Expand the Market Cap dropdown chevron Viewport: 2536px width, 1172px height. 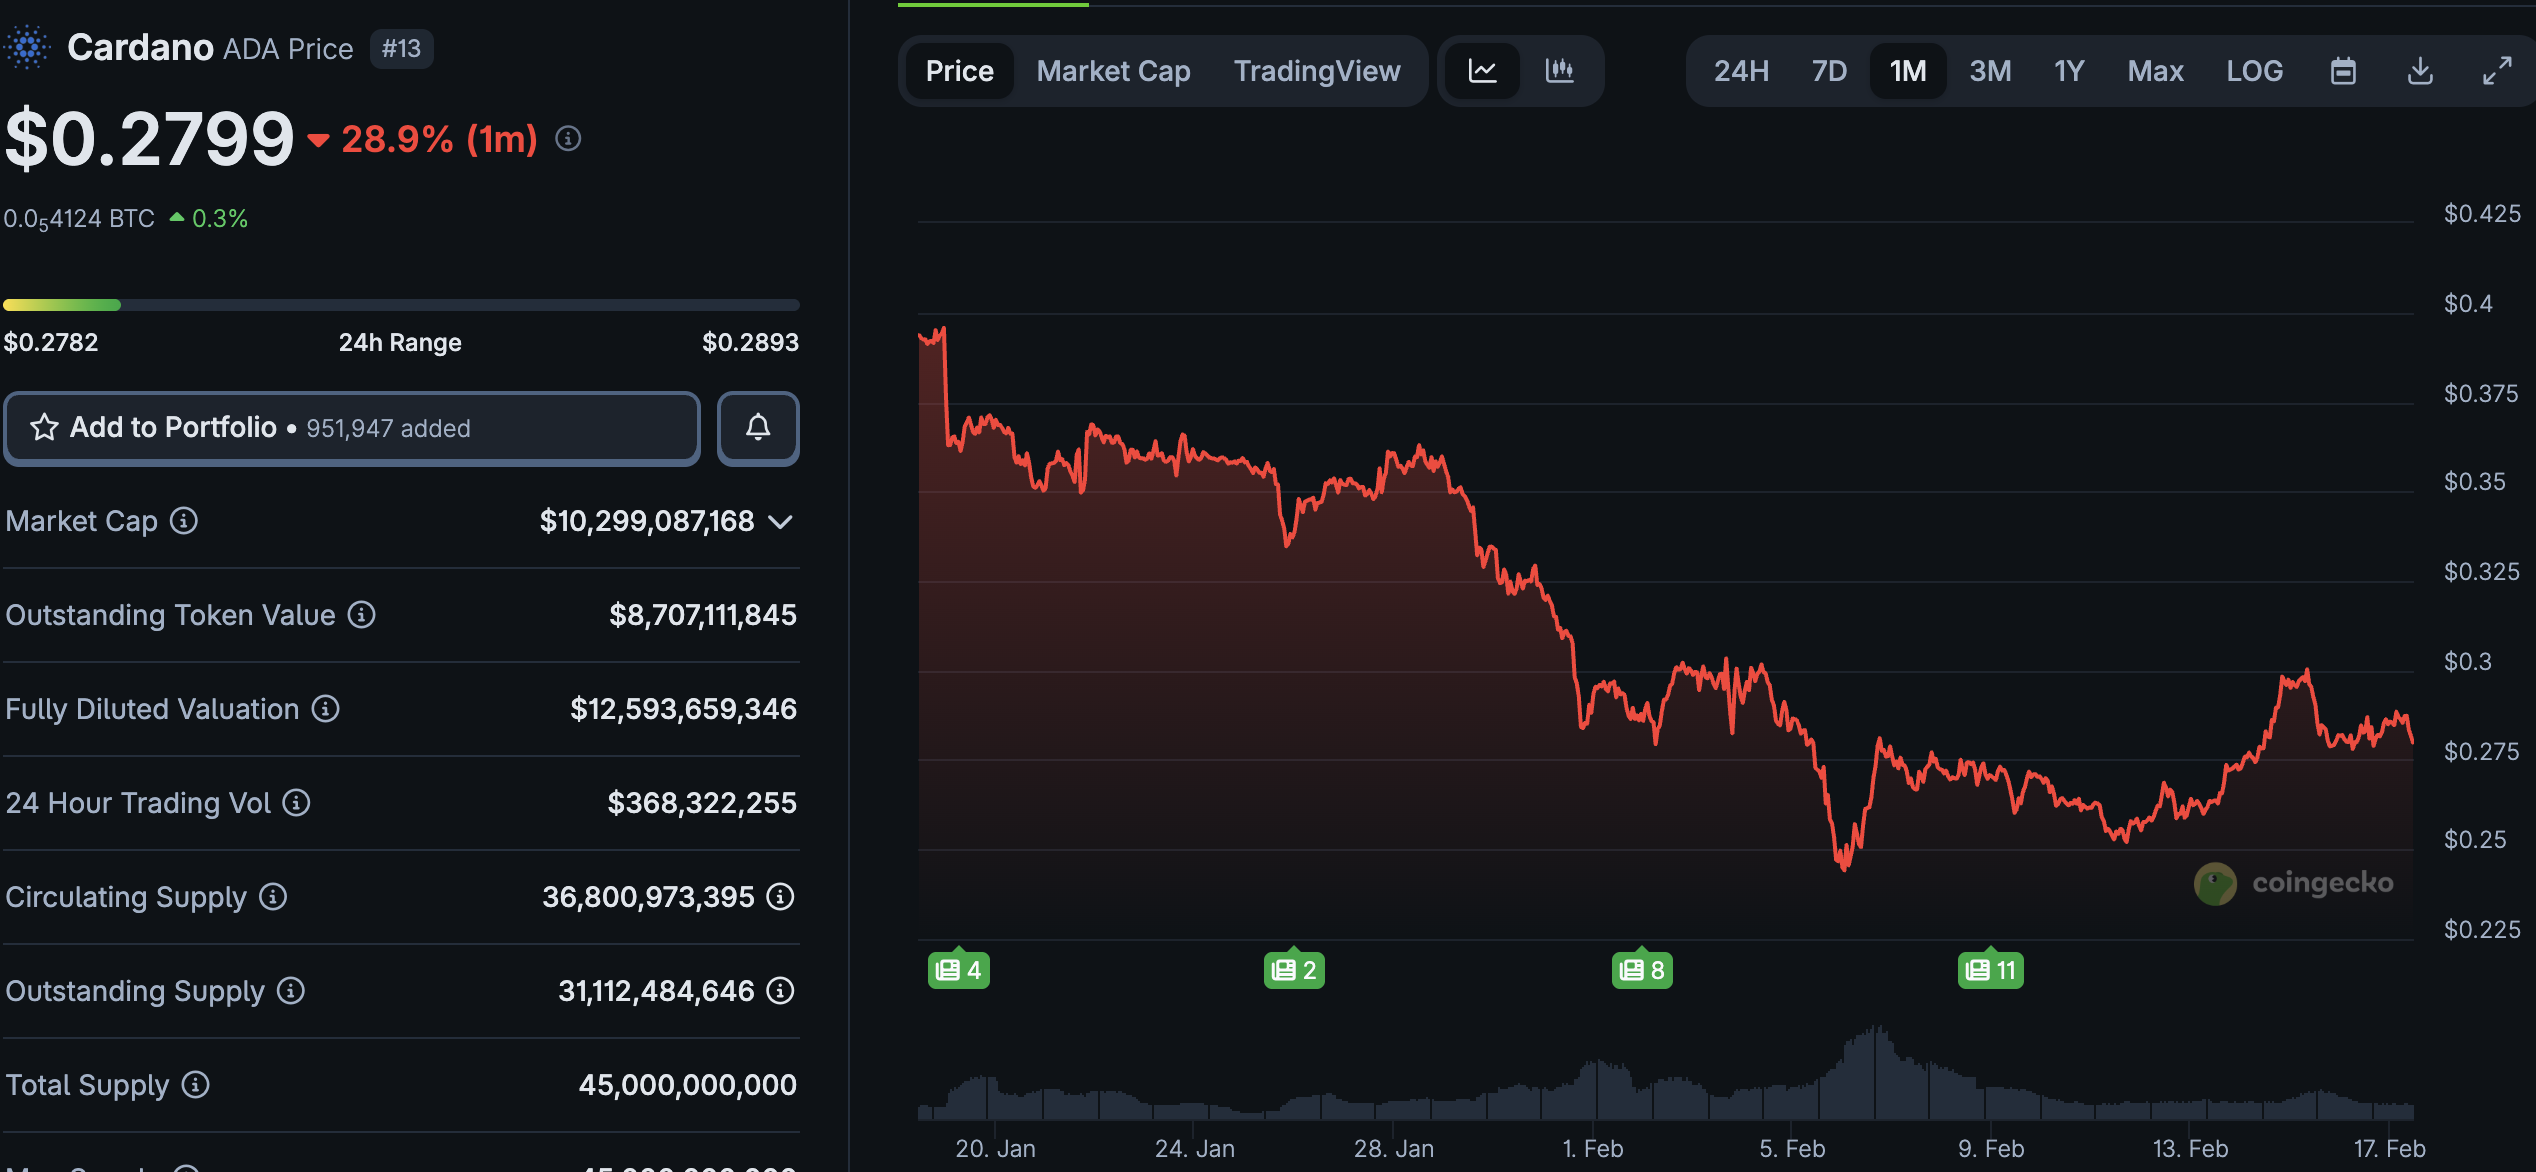coord(780,522)
